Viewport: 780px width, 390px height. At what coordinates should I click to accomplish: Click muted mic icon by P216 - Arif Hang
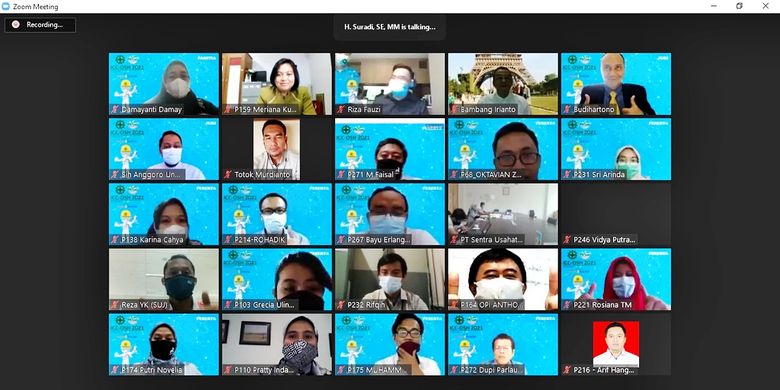pyautogui.click(x=567, y=370)
